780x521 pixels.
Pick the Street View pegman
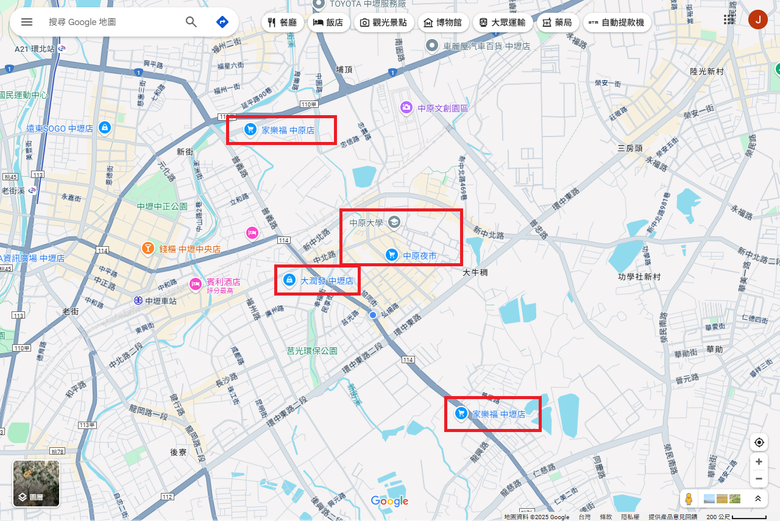click(x=689, y=498)
